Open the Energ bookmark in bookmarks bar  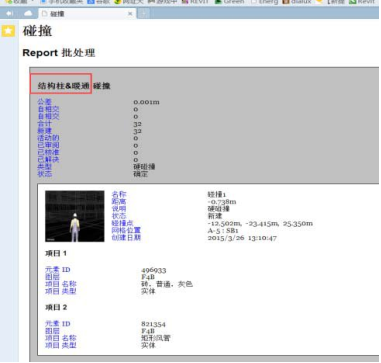click(x=265, y=2)
